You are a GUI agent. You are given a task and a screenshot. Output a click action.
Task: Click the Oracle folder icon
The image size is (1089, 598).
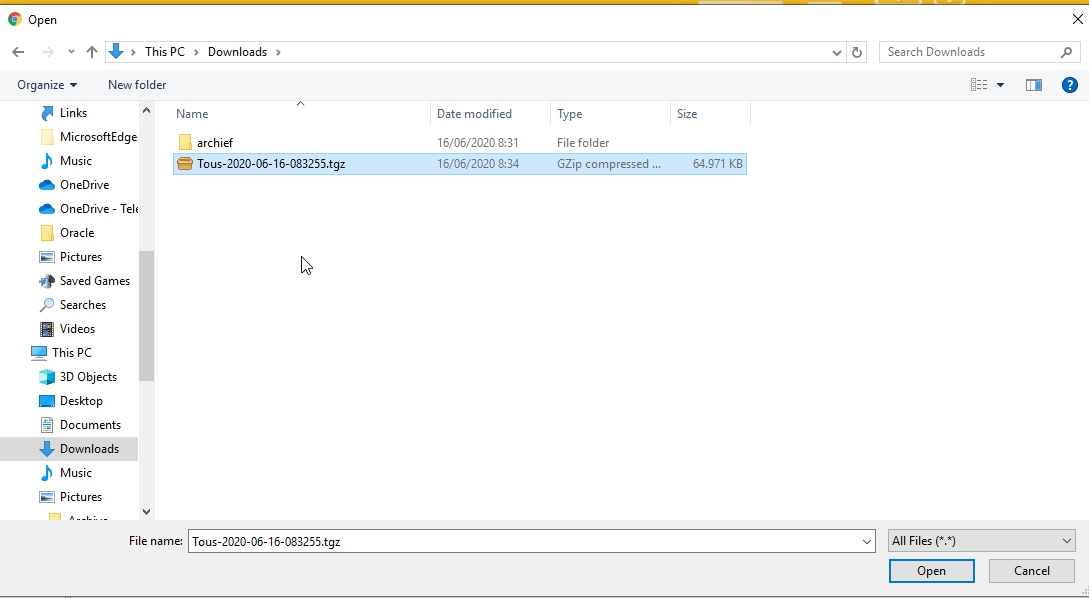pos(47,233)
